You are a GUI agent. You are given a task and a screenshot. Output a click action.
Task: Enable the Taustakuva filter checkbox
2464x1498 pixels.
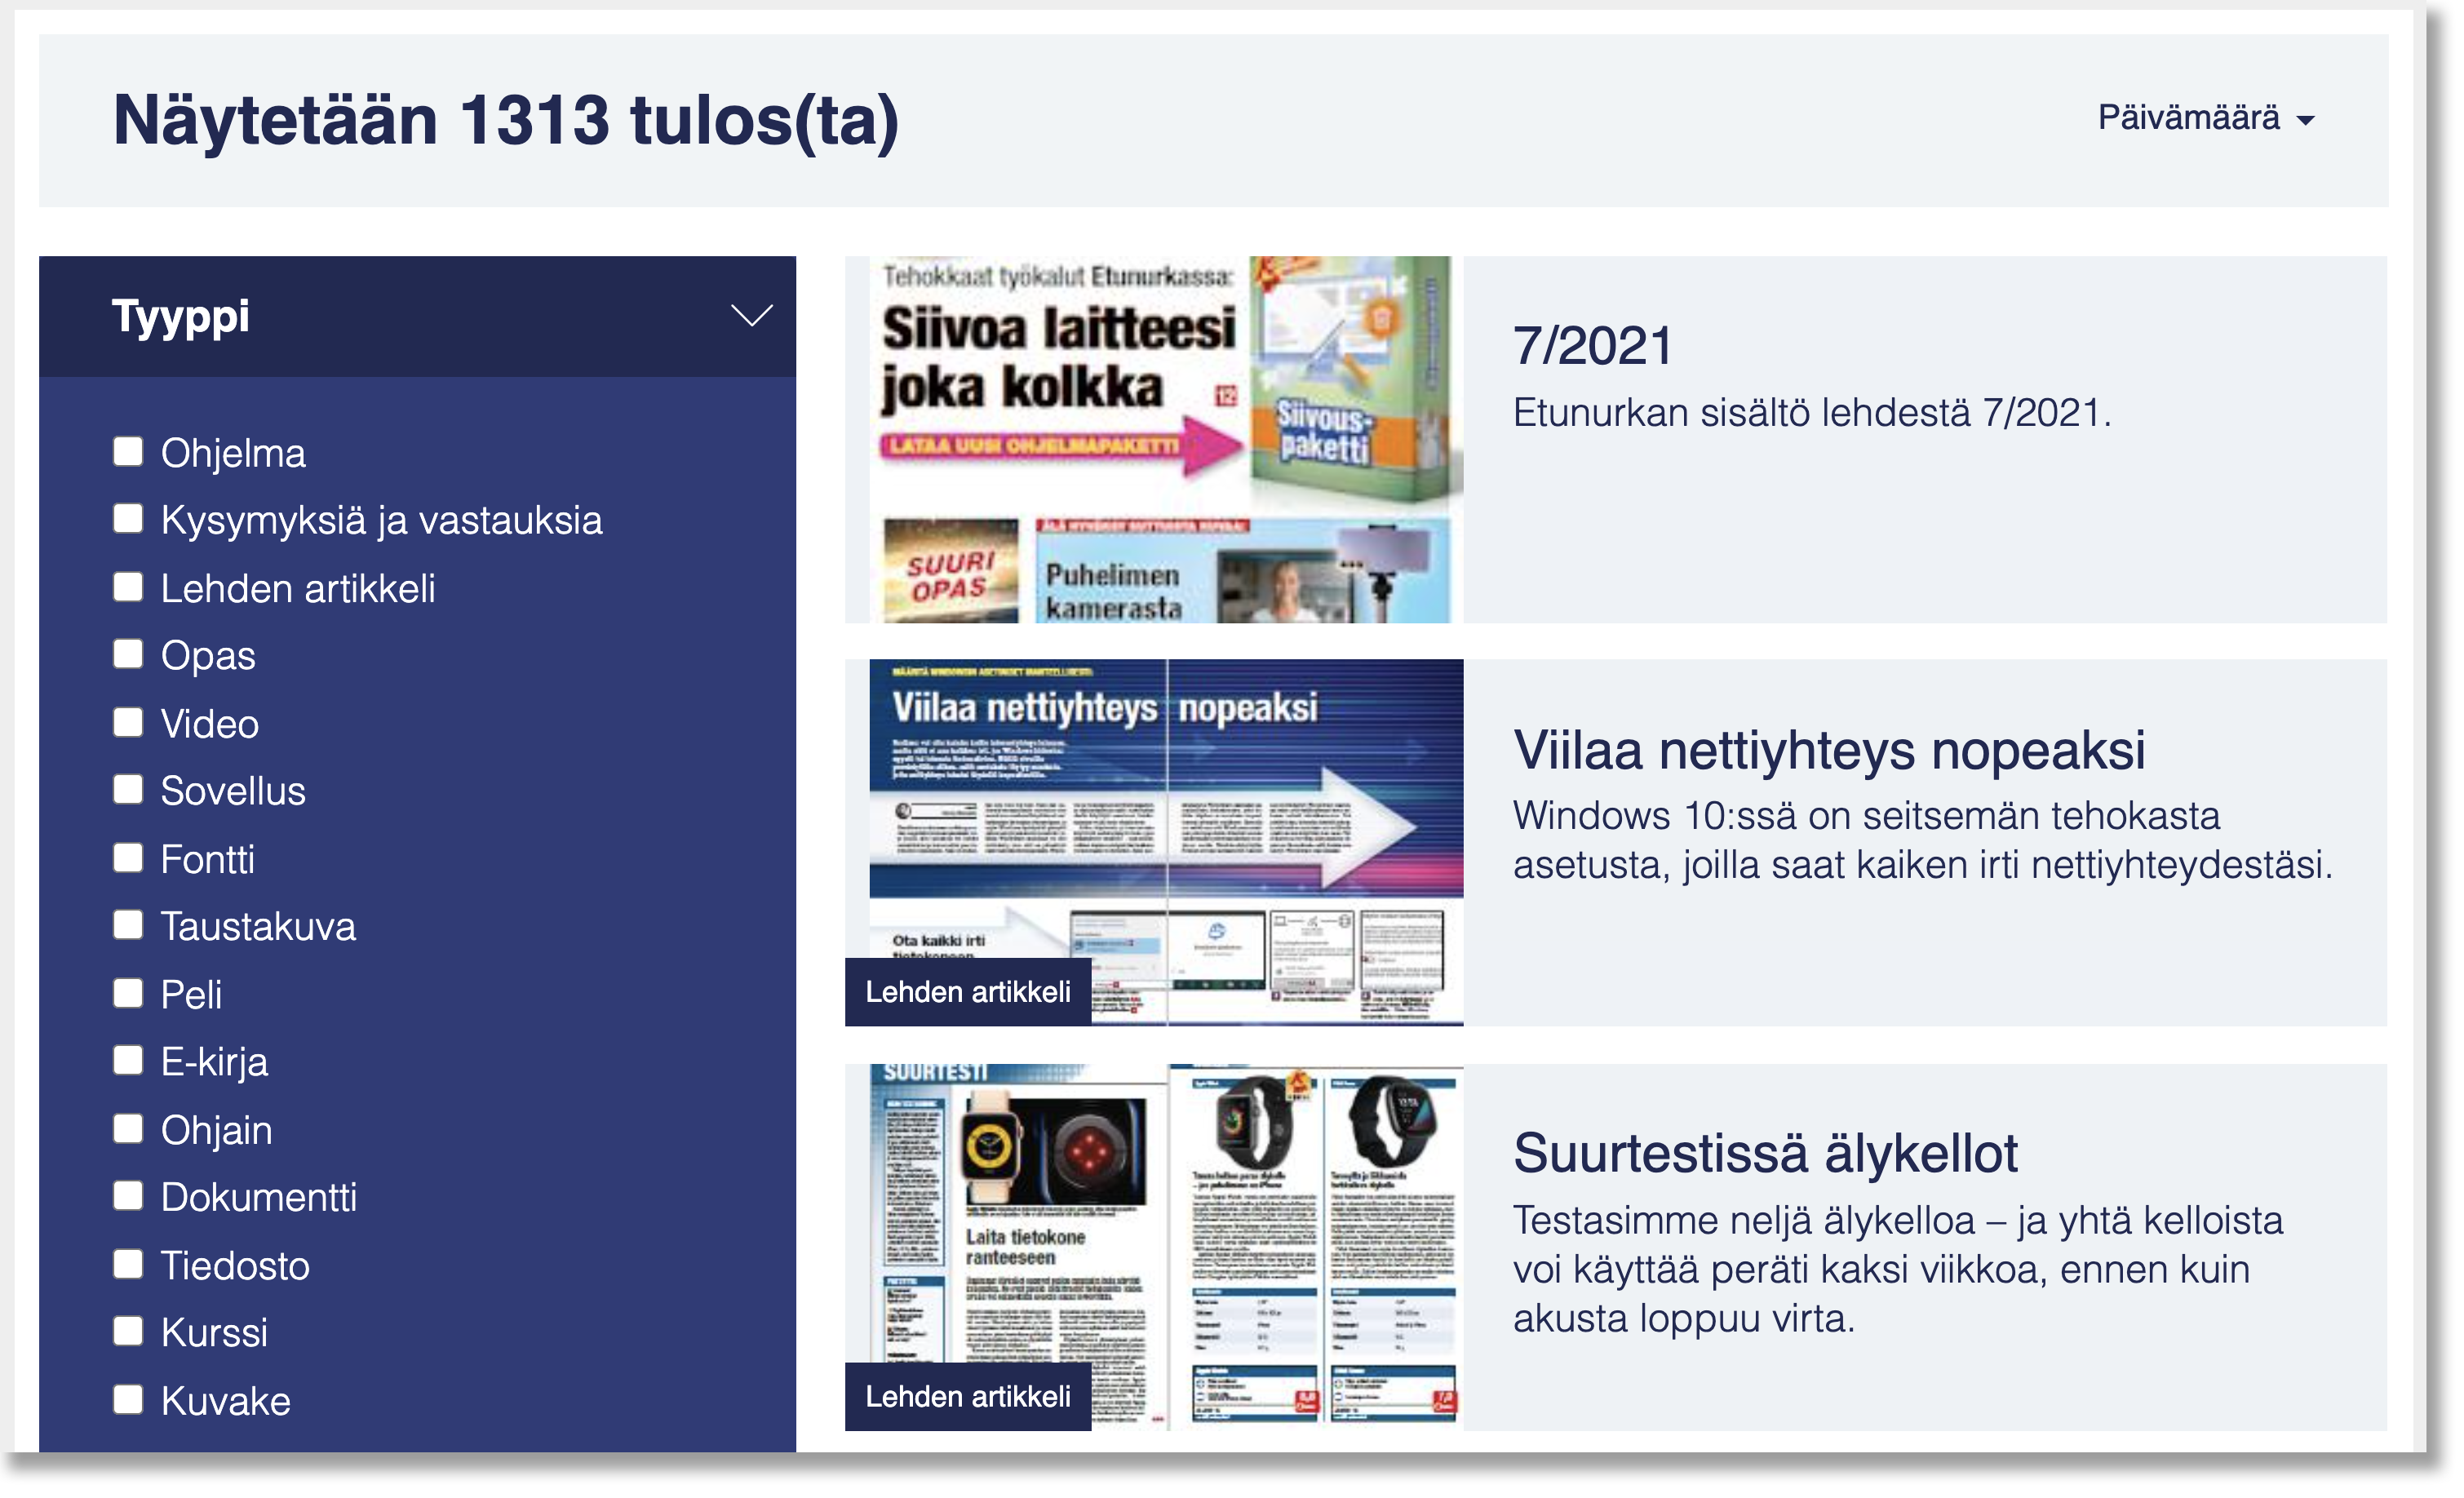click(x=128, y=925)
